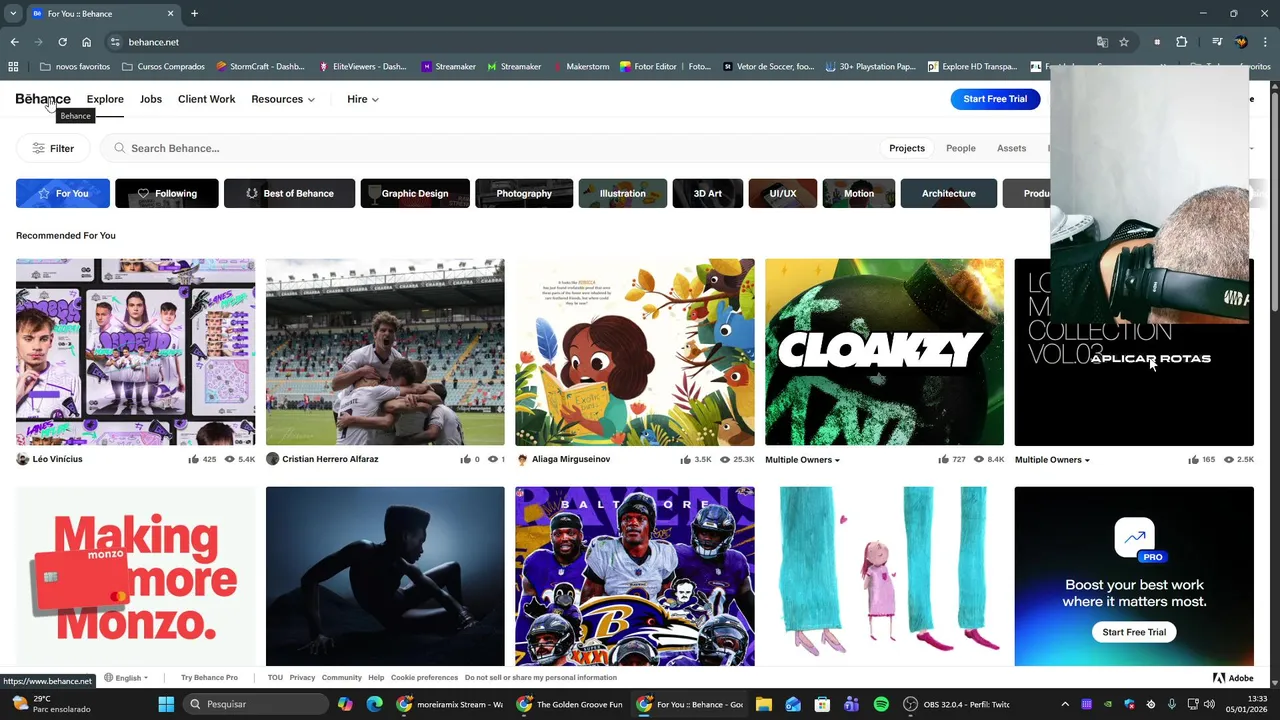
Task: Click Aliaga Mirguseinov avatar icon
Action: click(522, 459)
